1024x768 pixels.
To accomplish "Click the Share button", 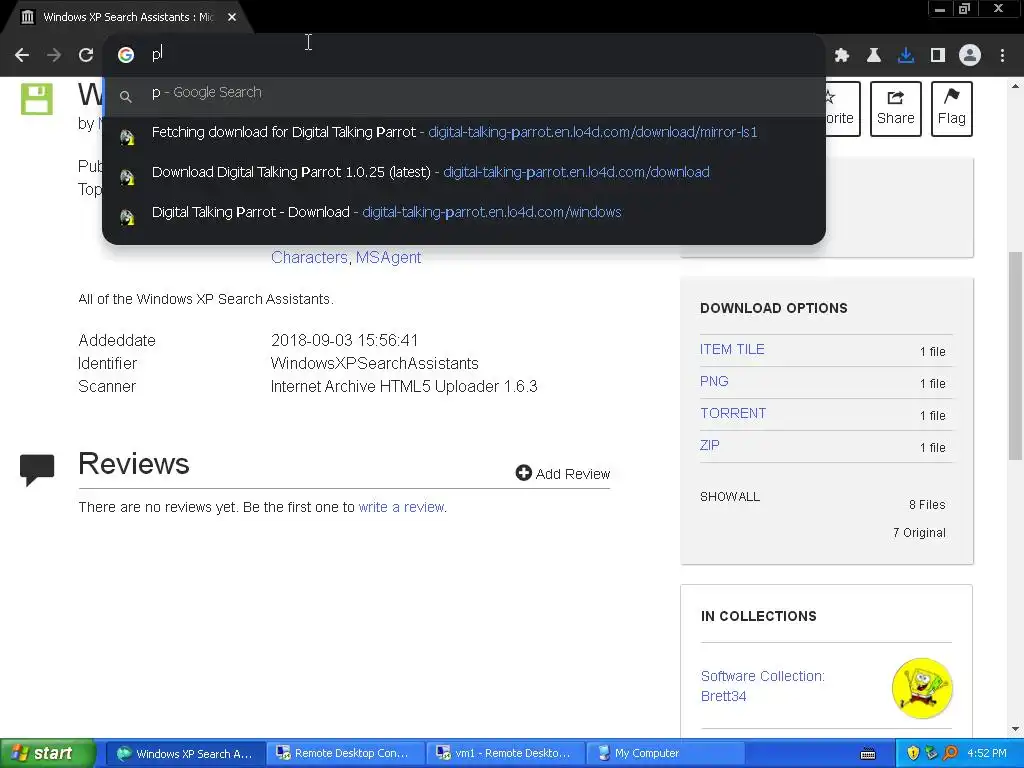I will click(895, 108).
